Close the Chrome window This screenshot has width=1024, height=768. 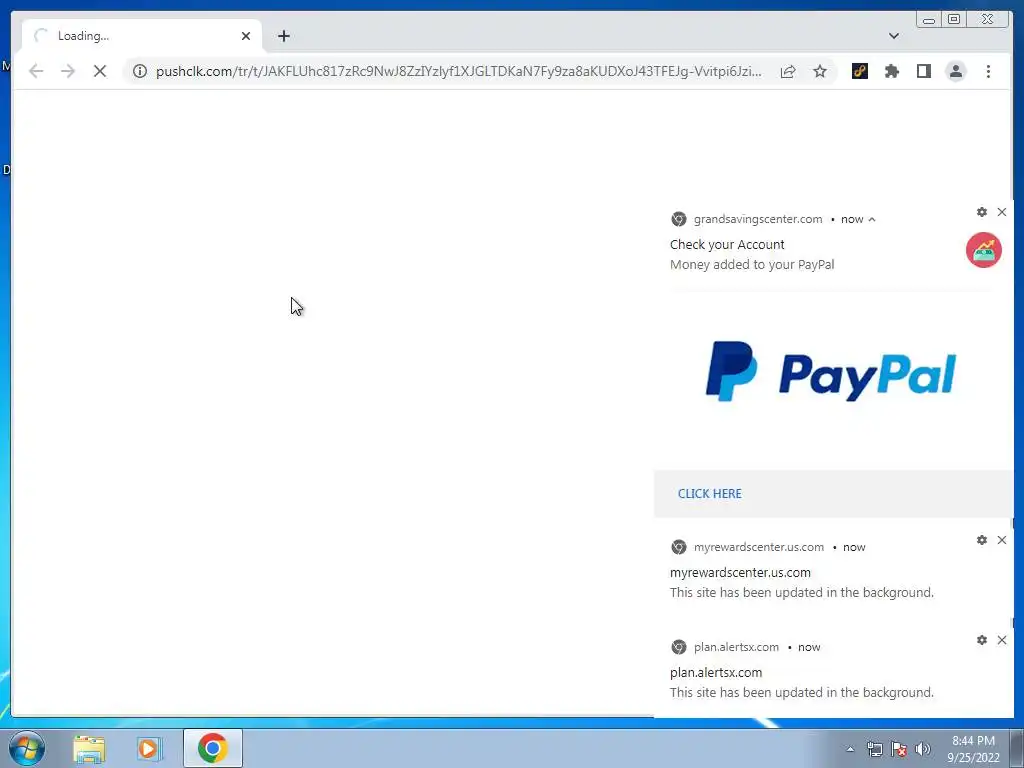(x=987, y=20)
